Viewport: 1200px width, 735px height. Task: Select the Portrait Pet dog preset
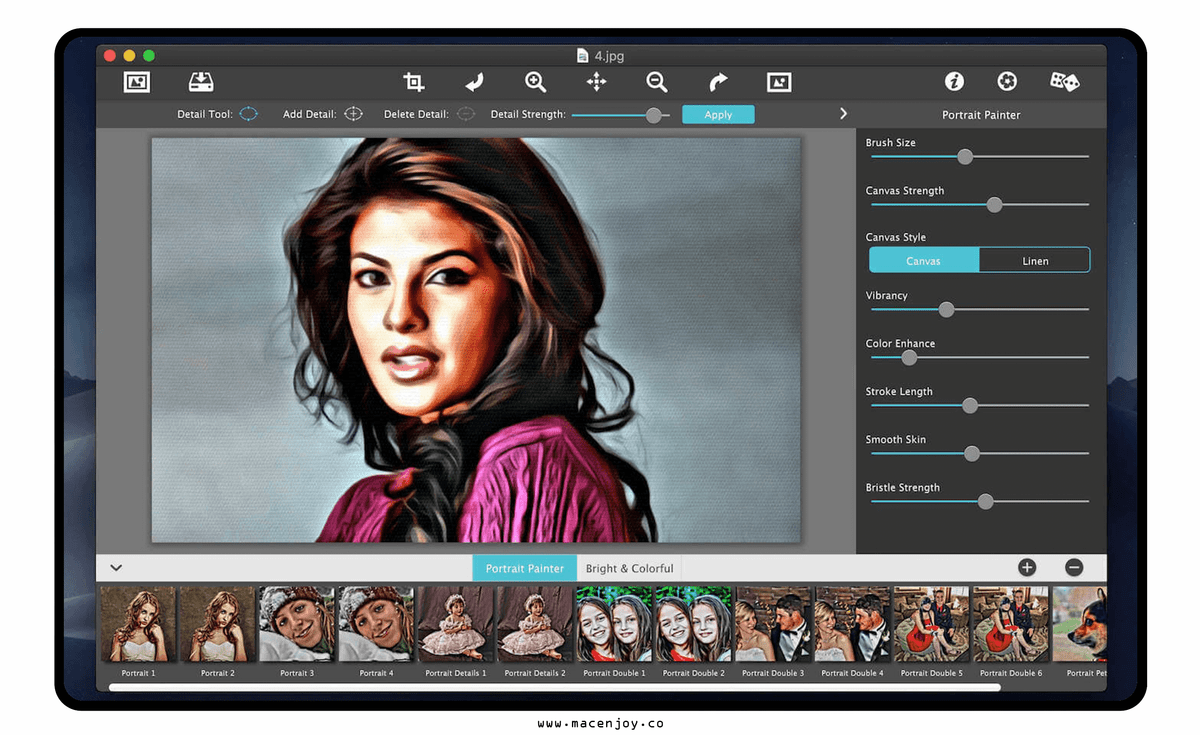click(x=1080, y=624)
